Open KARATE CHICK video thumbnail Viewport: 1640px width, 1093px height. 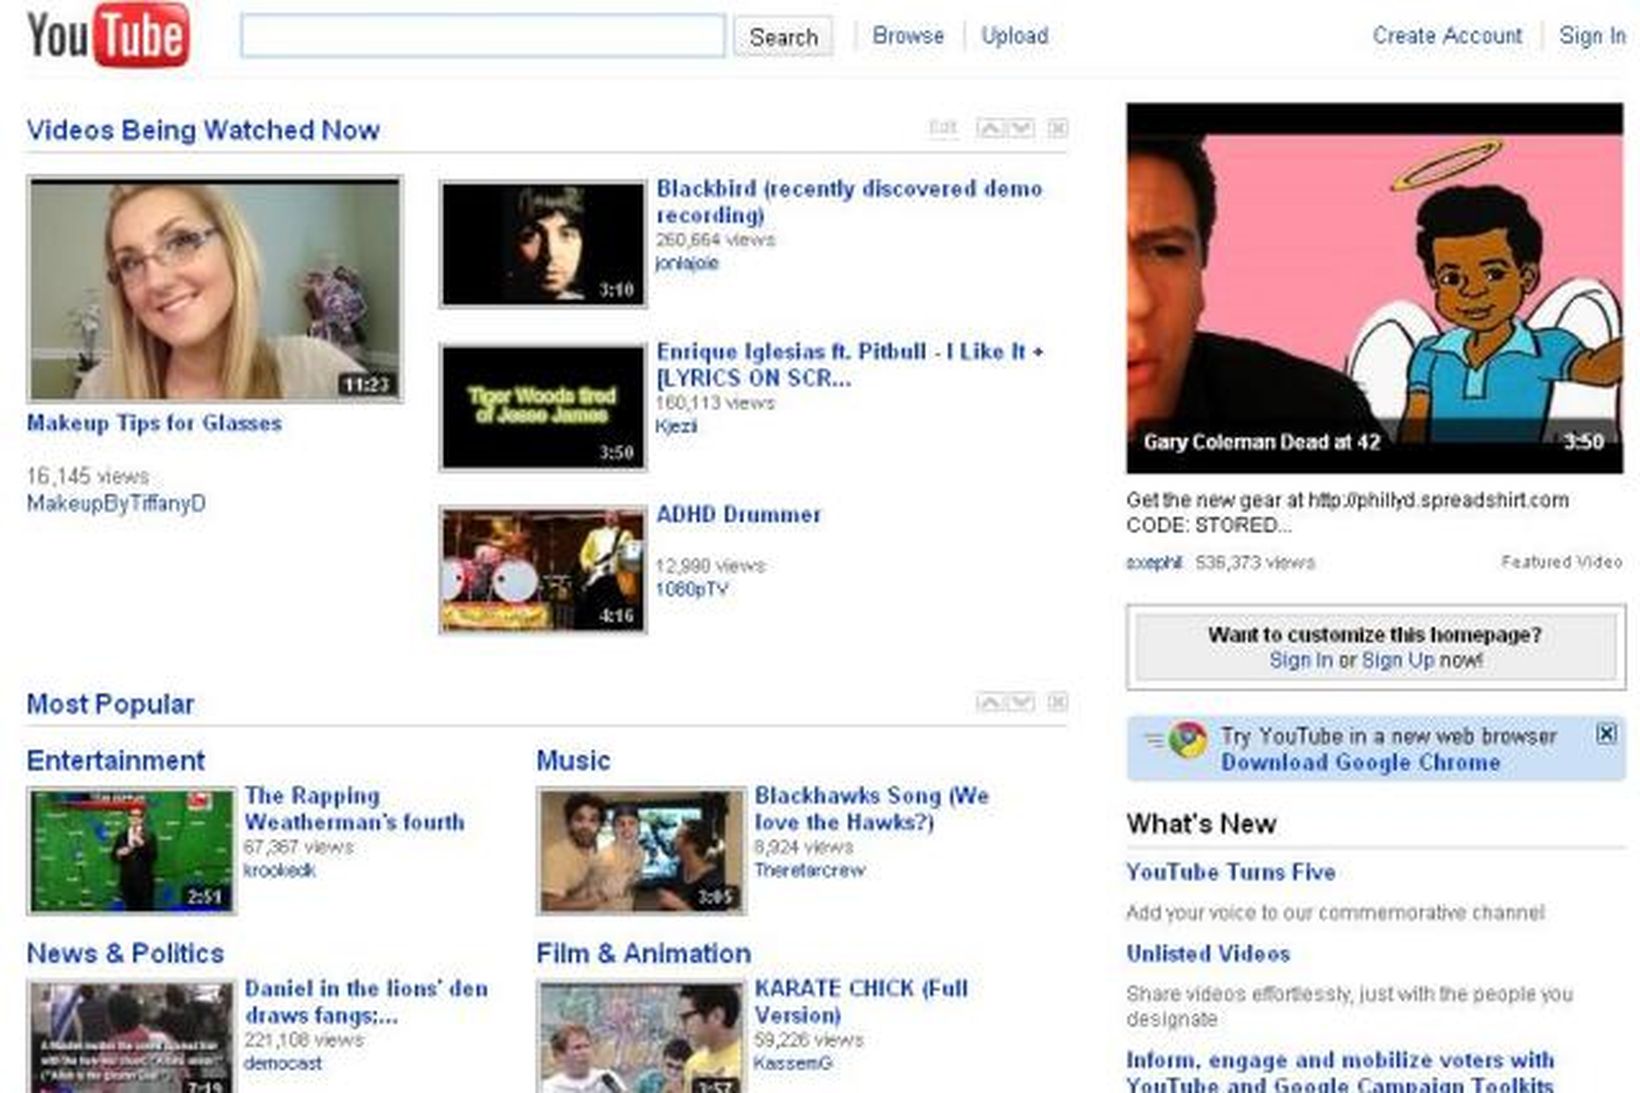pyautogui.click(x=641, y=1037)
